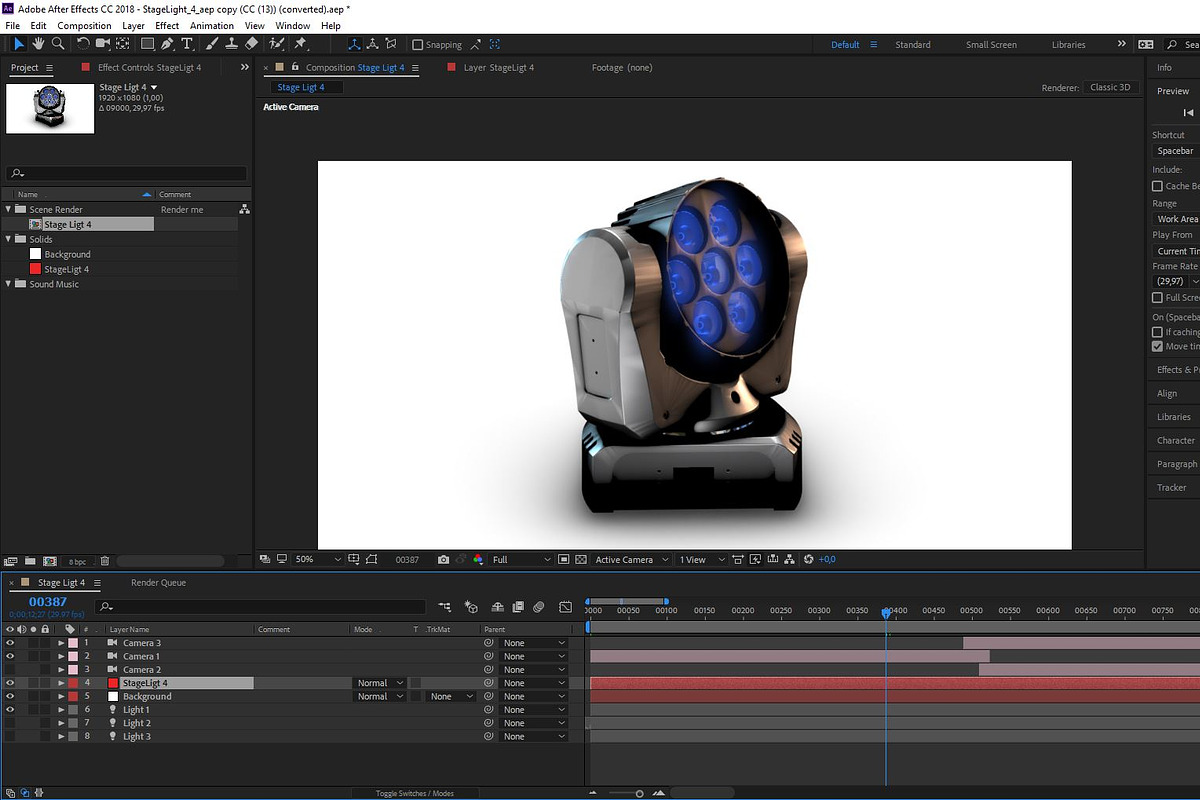
Task: Uncheck the Move time checkbox in Preview
Action: [x=1157, y=347]
